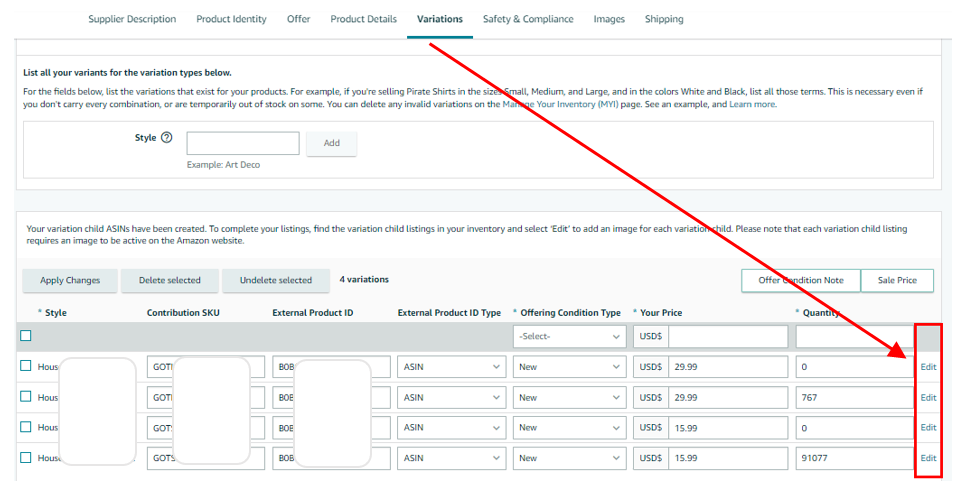The width and height of the screenshot is (971, 490).
Task: Switch to the Images tab
Action: [609, 19]
